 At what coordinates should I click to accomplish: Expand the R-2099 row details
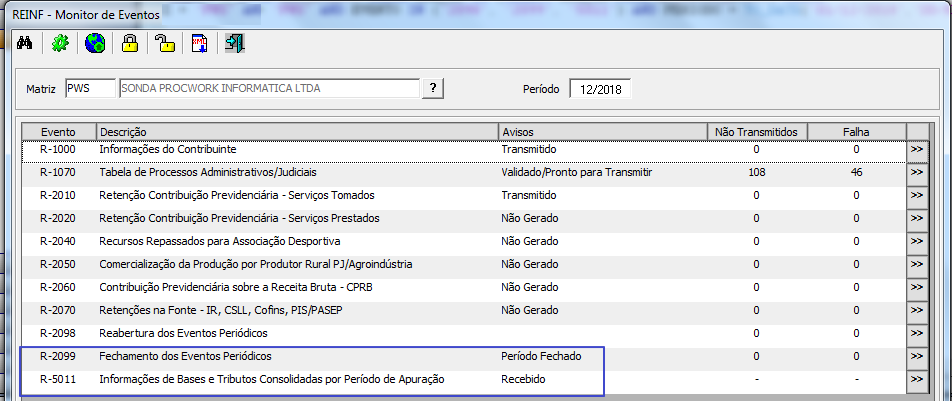coord(916,357)
